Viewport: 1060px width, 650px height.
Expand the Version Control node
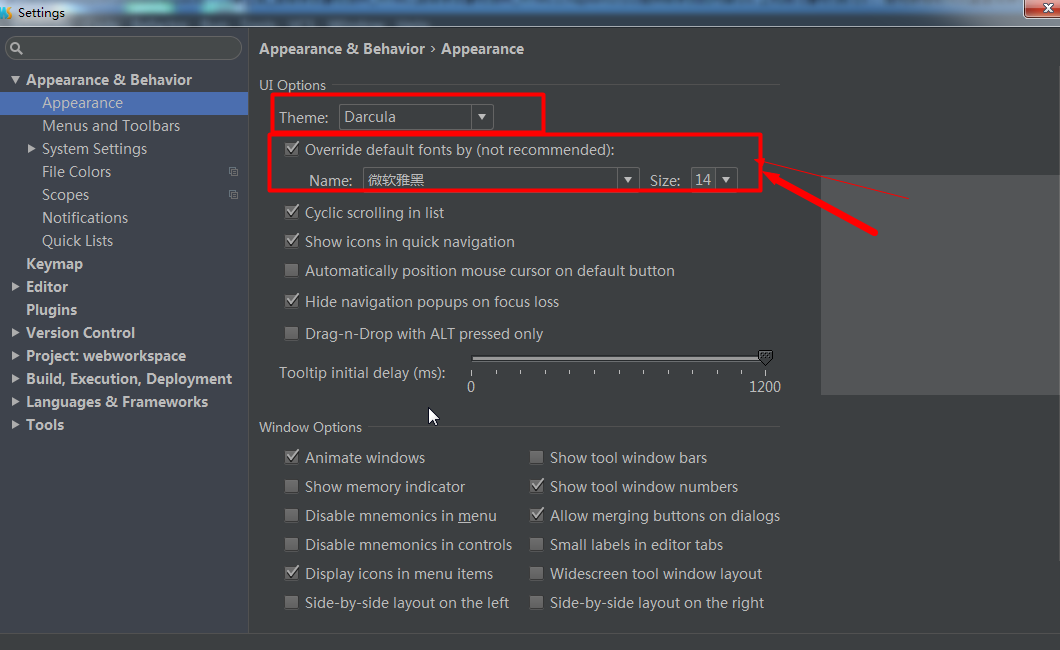(15, 332)
